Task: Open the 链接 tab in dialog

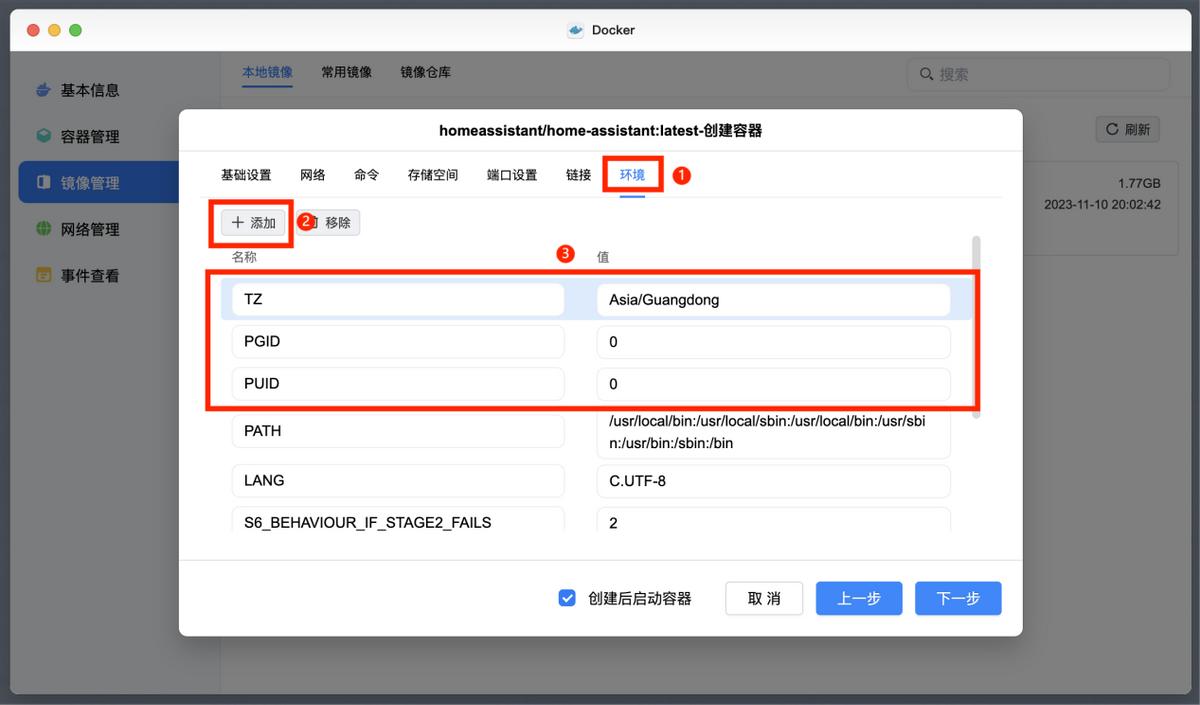Action: point(579,175)
